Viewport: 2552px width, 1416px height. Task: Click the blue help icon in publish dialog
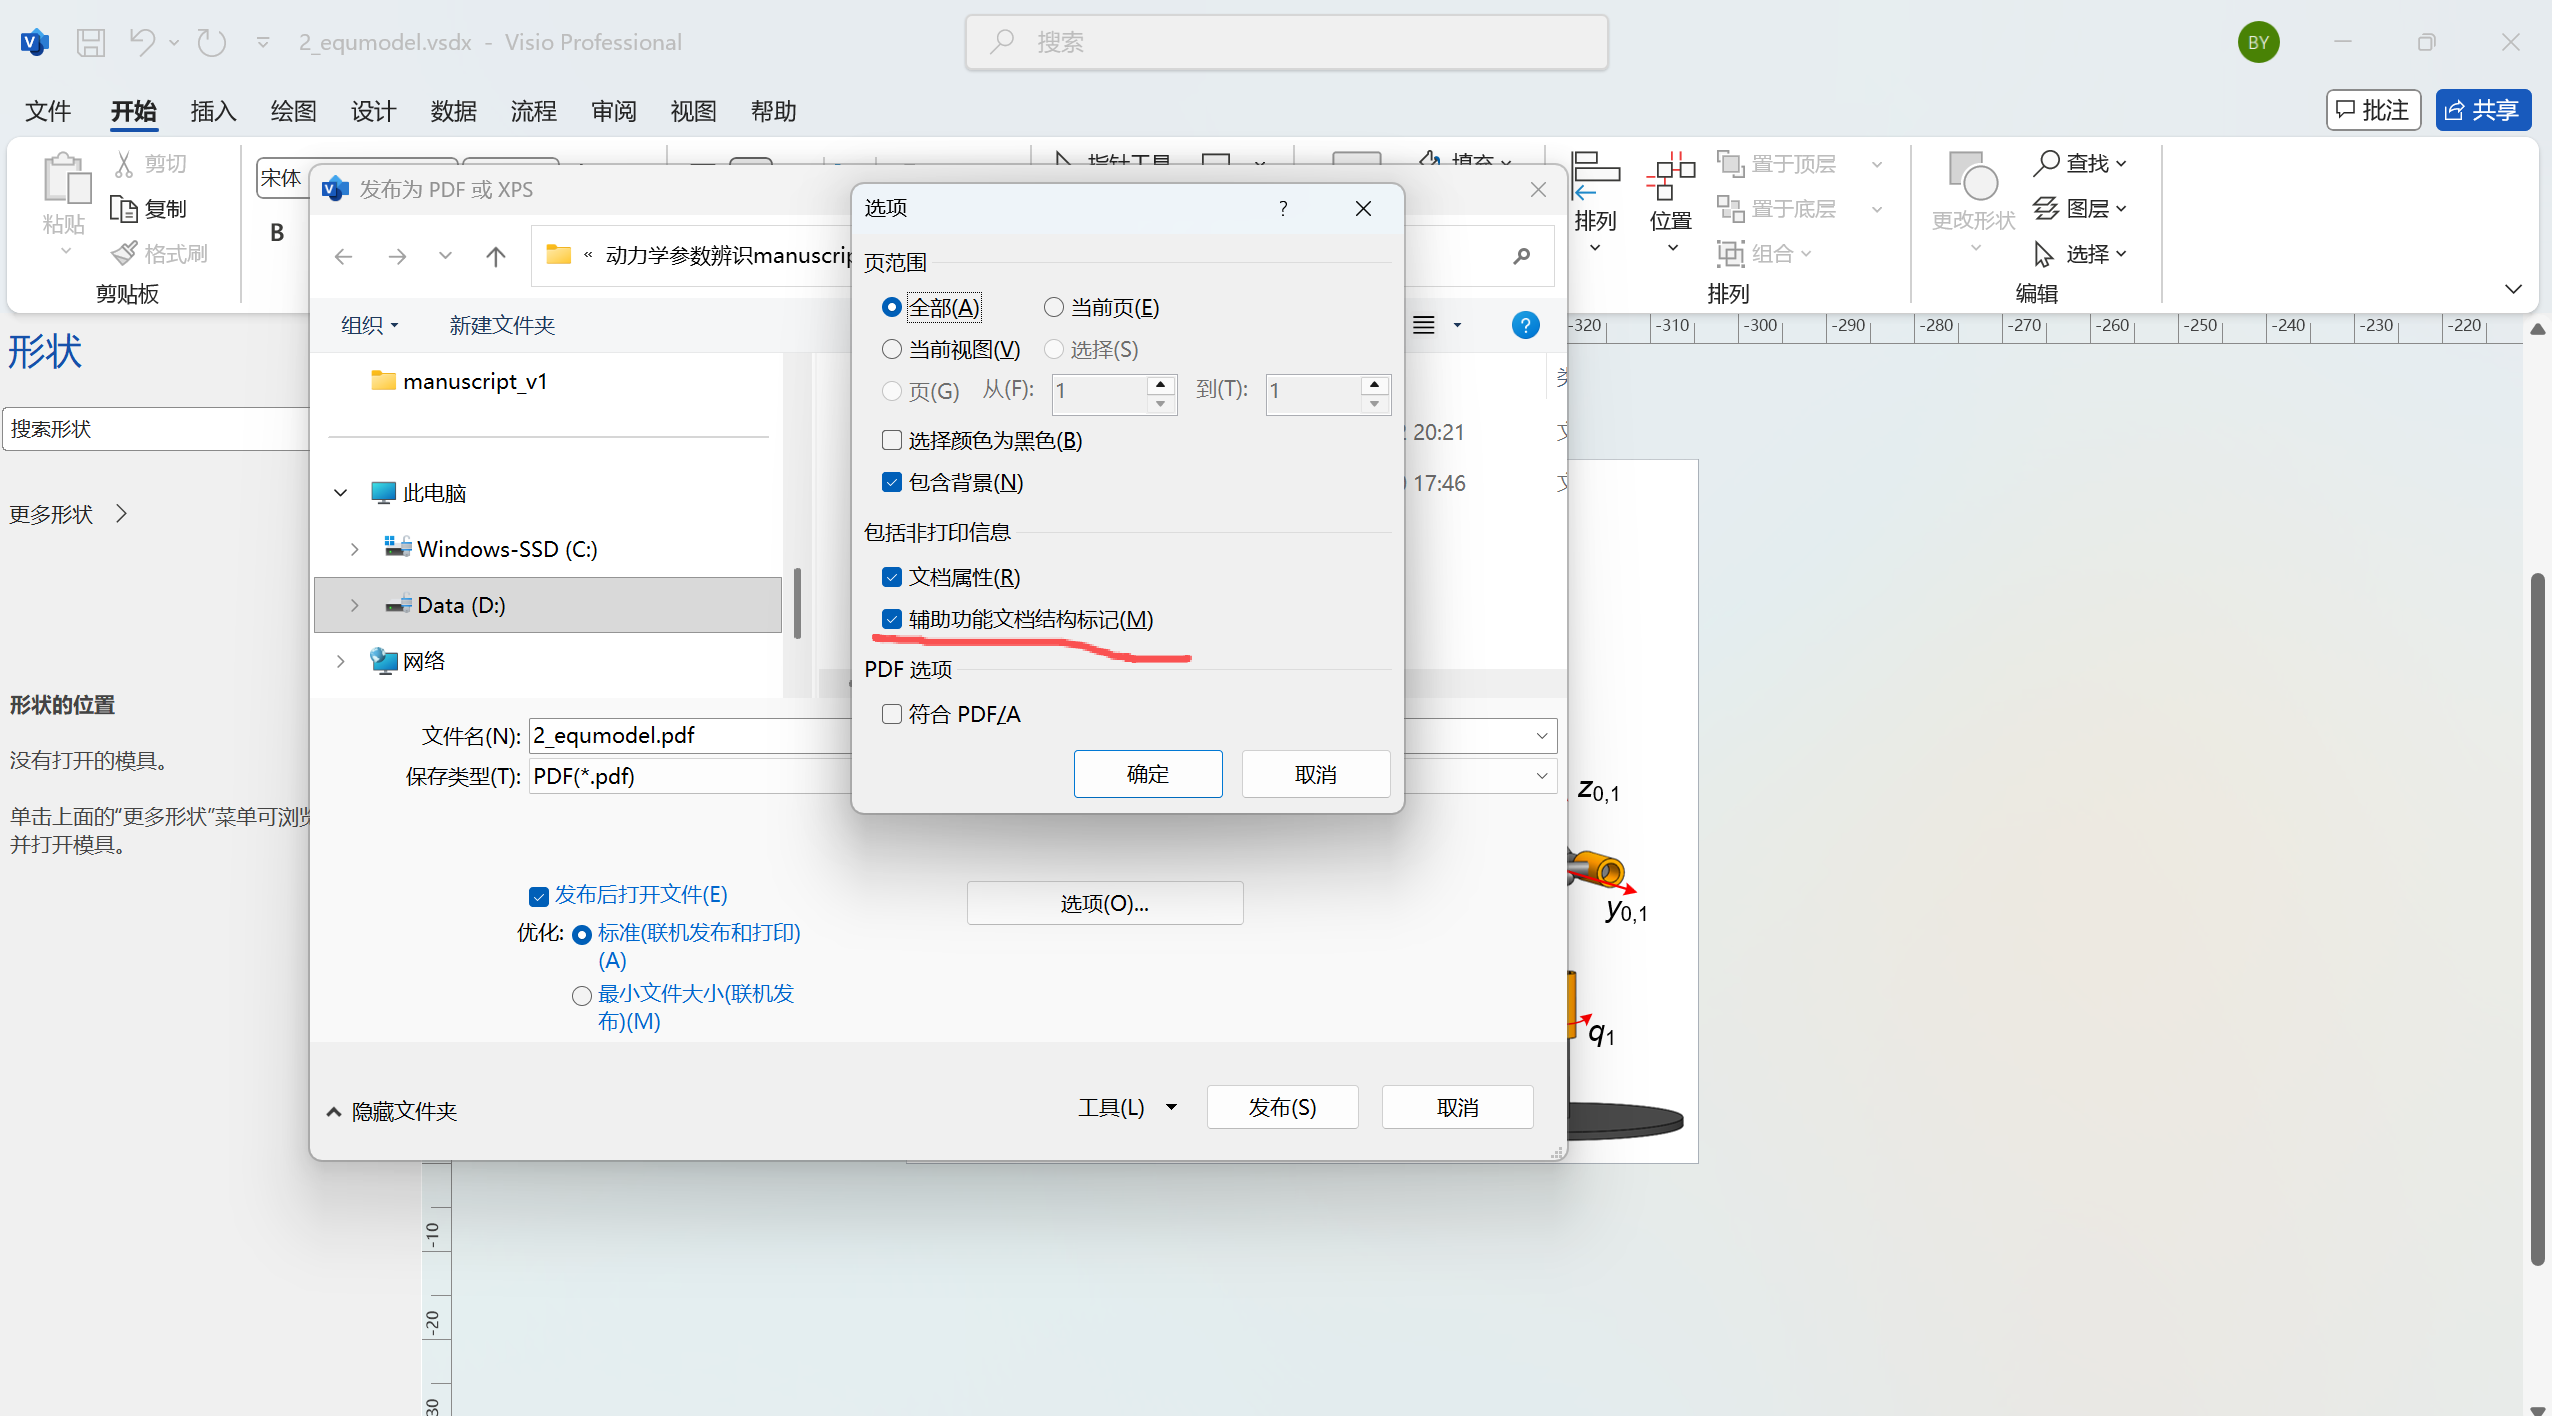(x=1525, y=325)
